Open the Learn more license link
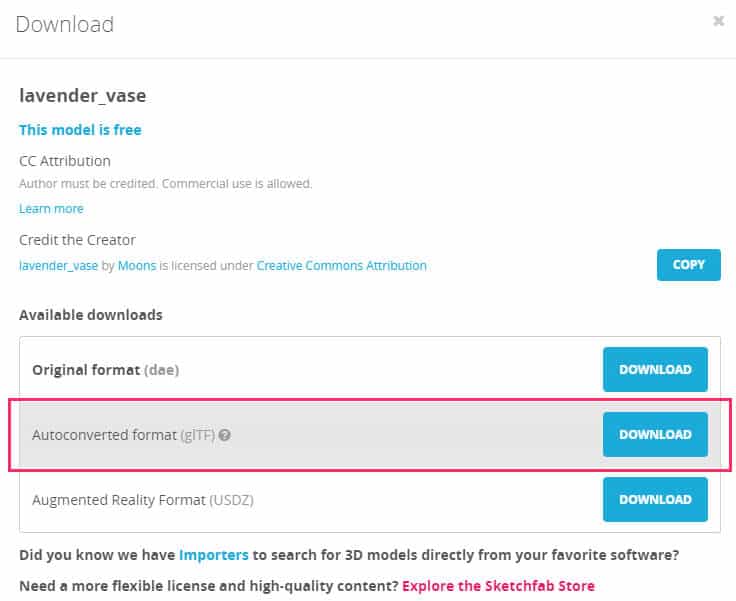The image size is (736, 601). click(x=51, y=208)
